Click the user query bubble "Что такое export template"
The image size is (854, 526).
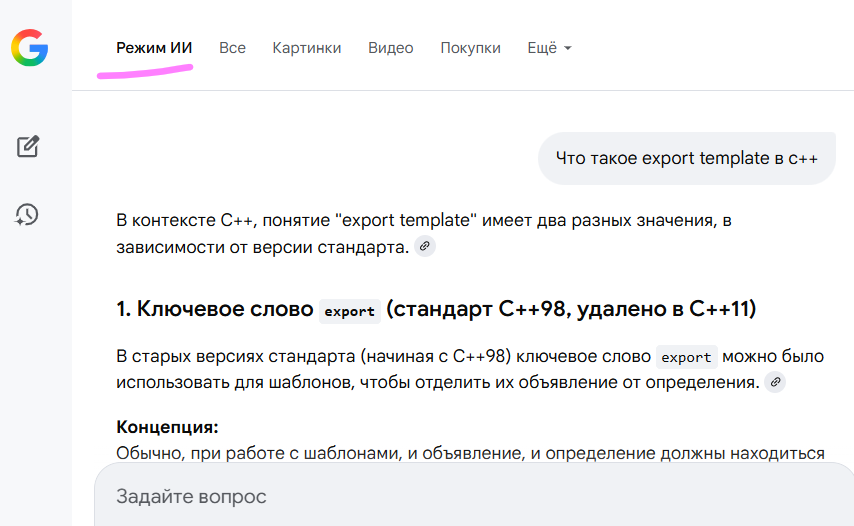(686, 158)
